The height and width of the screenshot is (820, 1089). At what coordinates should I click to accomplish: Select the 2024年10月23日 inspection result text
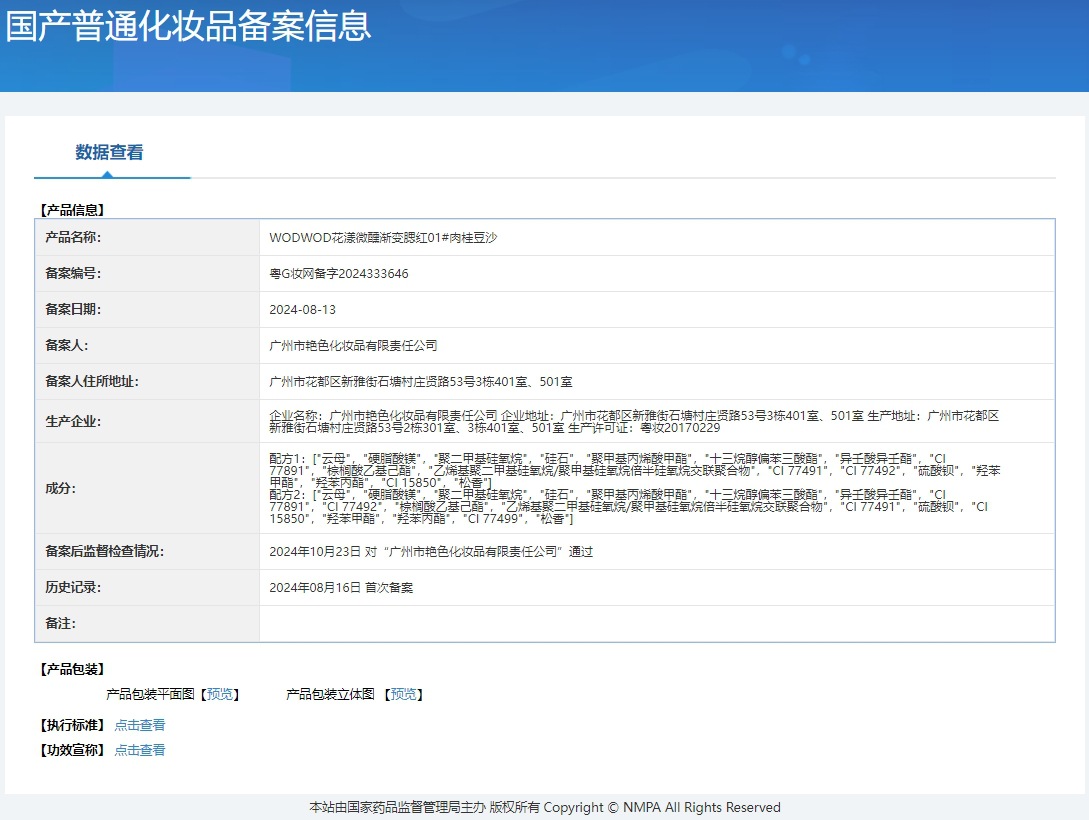(x=431, y=551)
